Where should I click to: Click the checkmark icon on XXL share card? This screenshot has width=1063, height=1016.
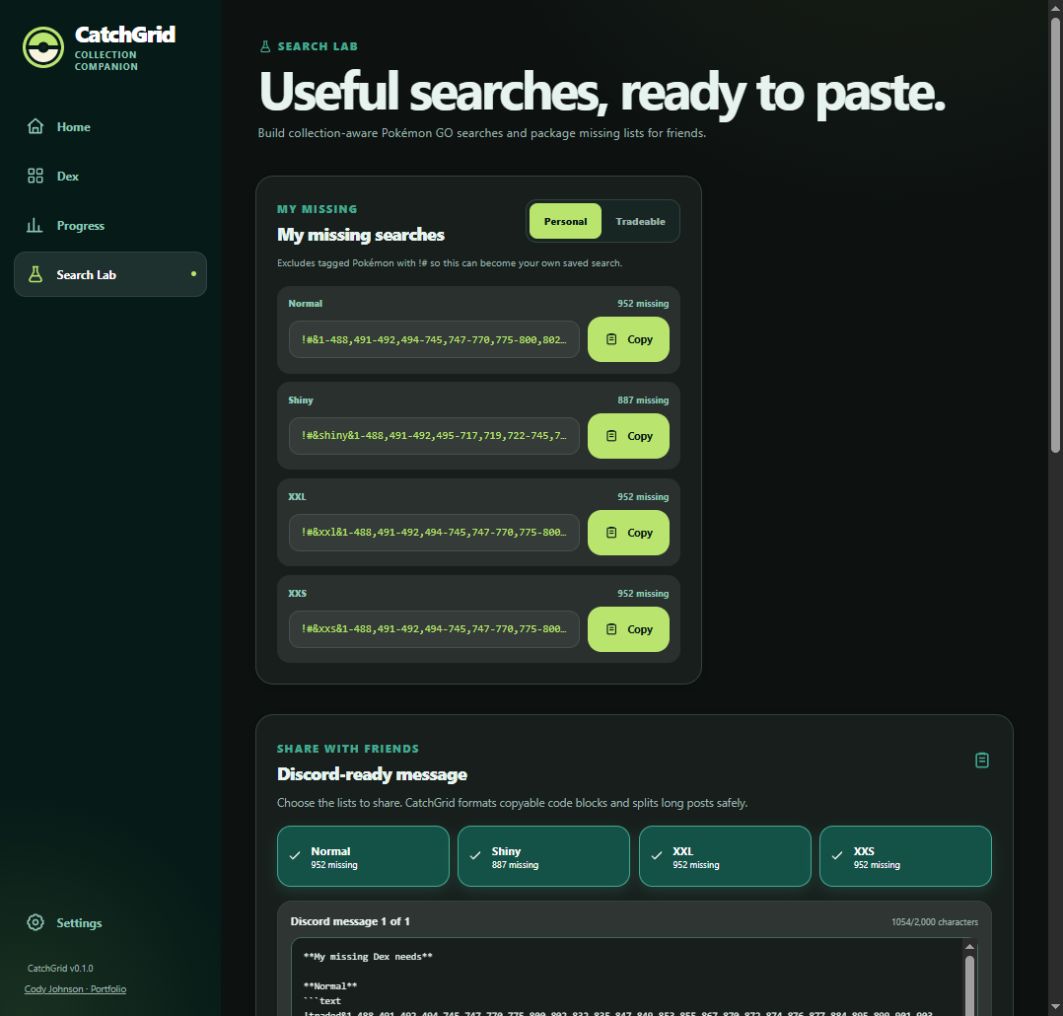pos(657,856)
